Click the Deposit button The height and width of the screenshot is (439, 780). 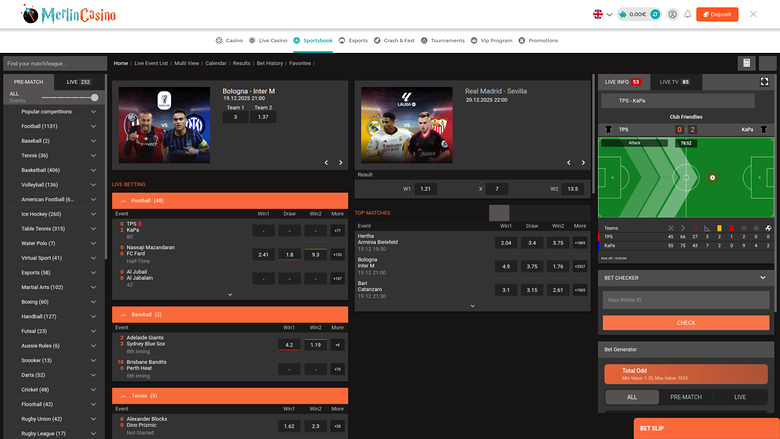(x=716, y=14)
